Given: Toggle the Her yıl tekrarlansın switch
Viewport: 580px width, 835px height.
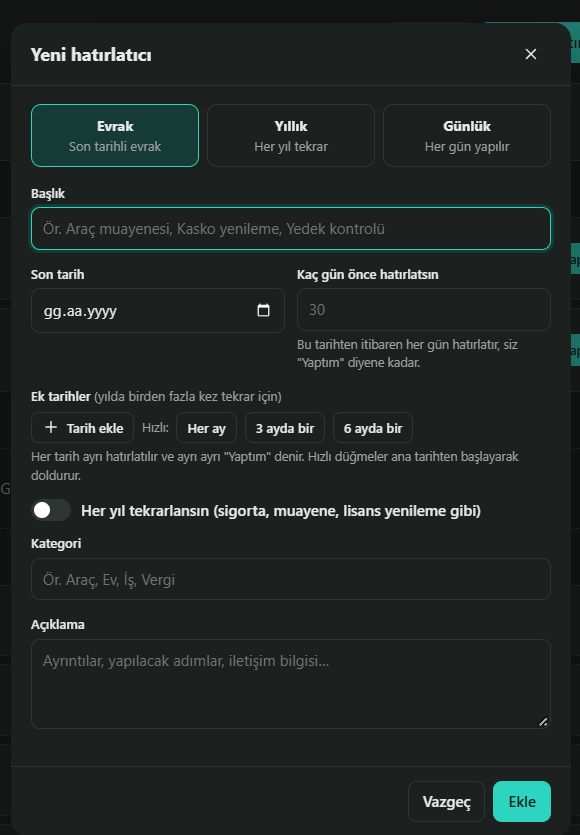Looking at the screenshot, I should coord(51,510).
